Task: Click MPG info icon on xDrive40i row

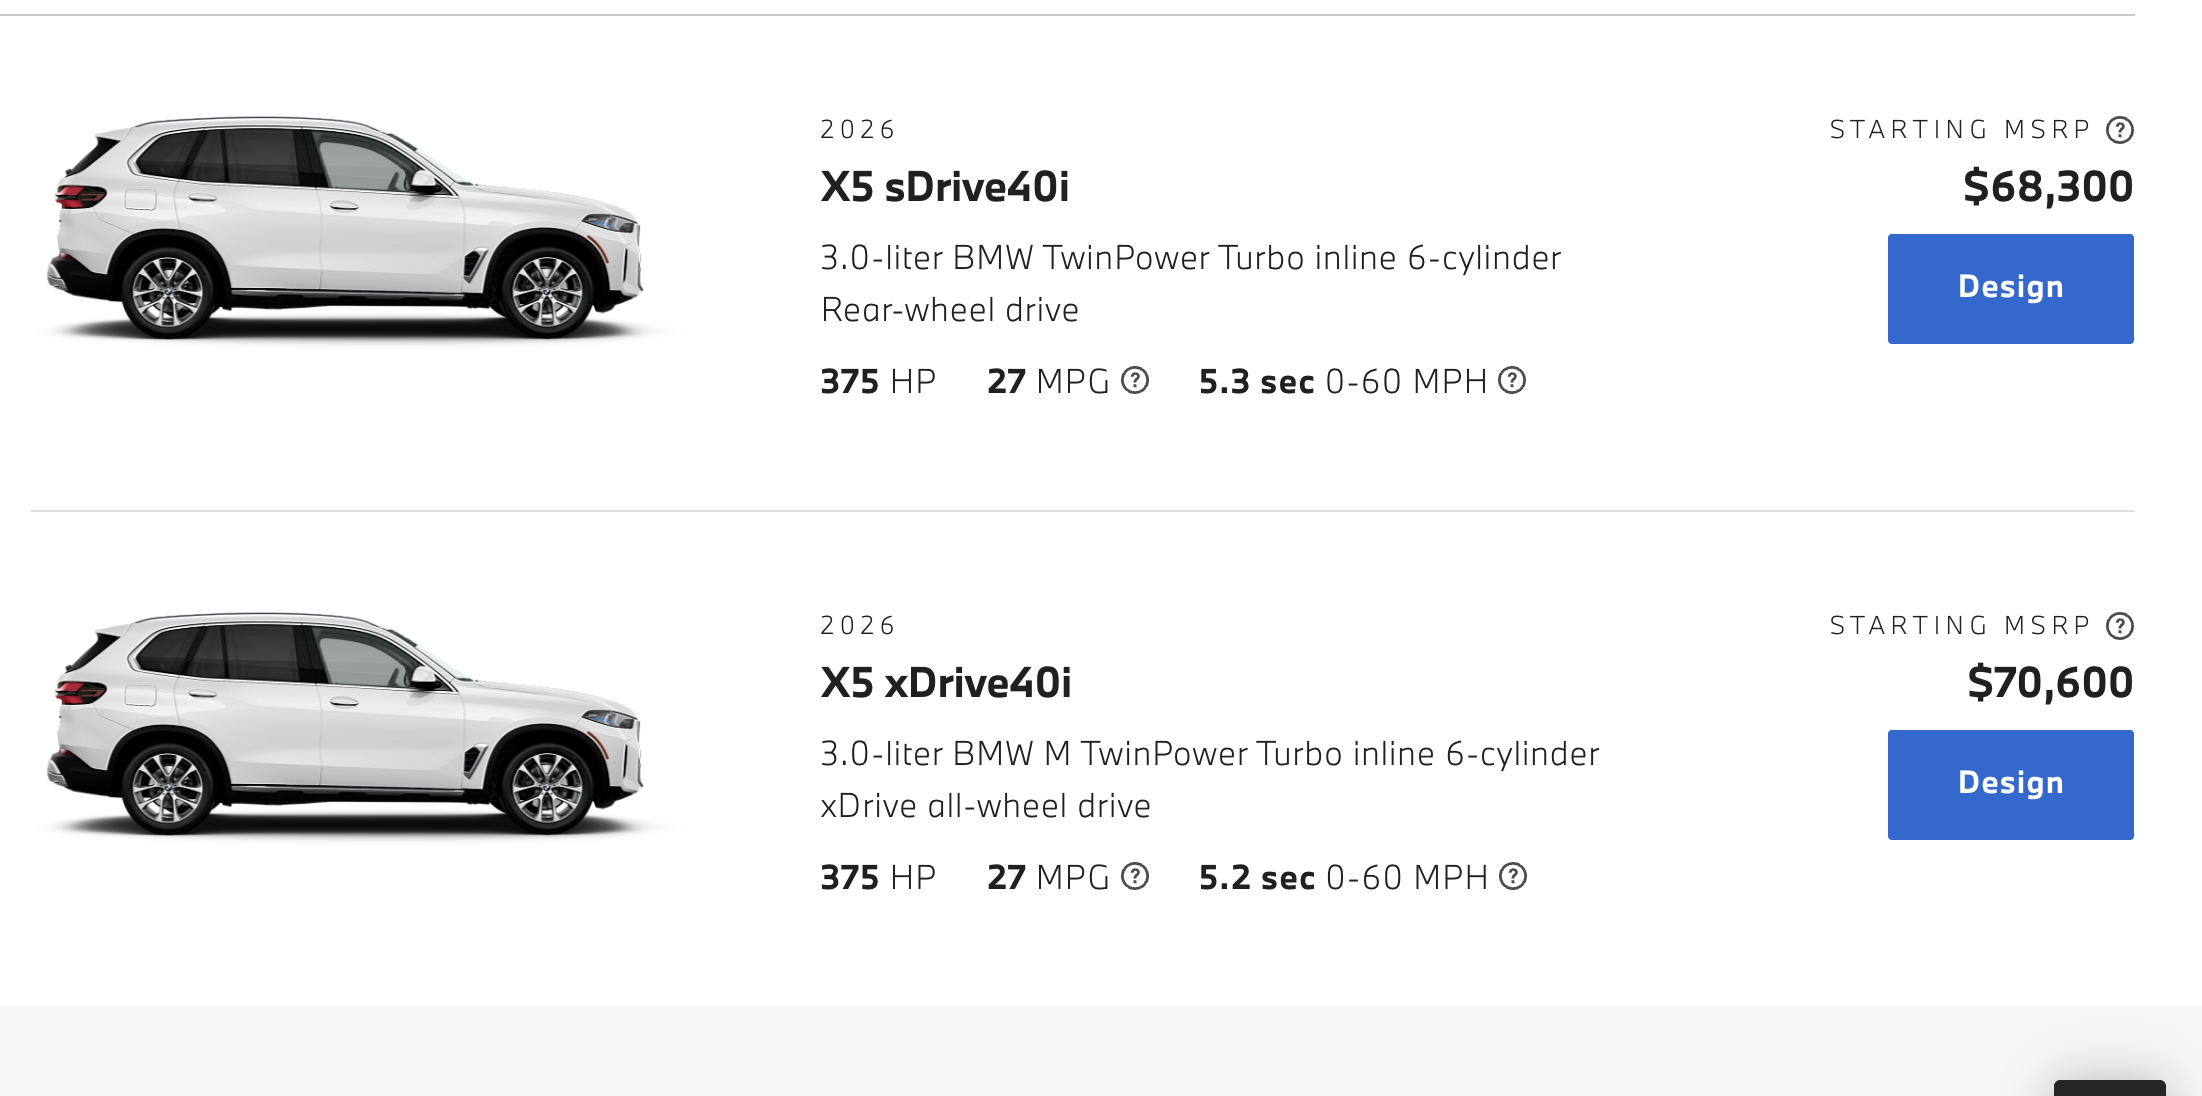Action: [x=1135, y=876]
